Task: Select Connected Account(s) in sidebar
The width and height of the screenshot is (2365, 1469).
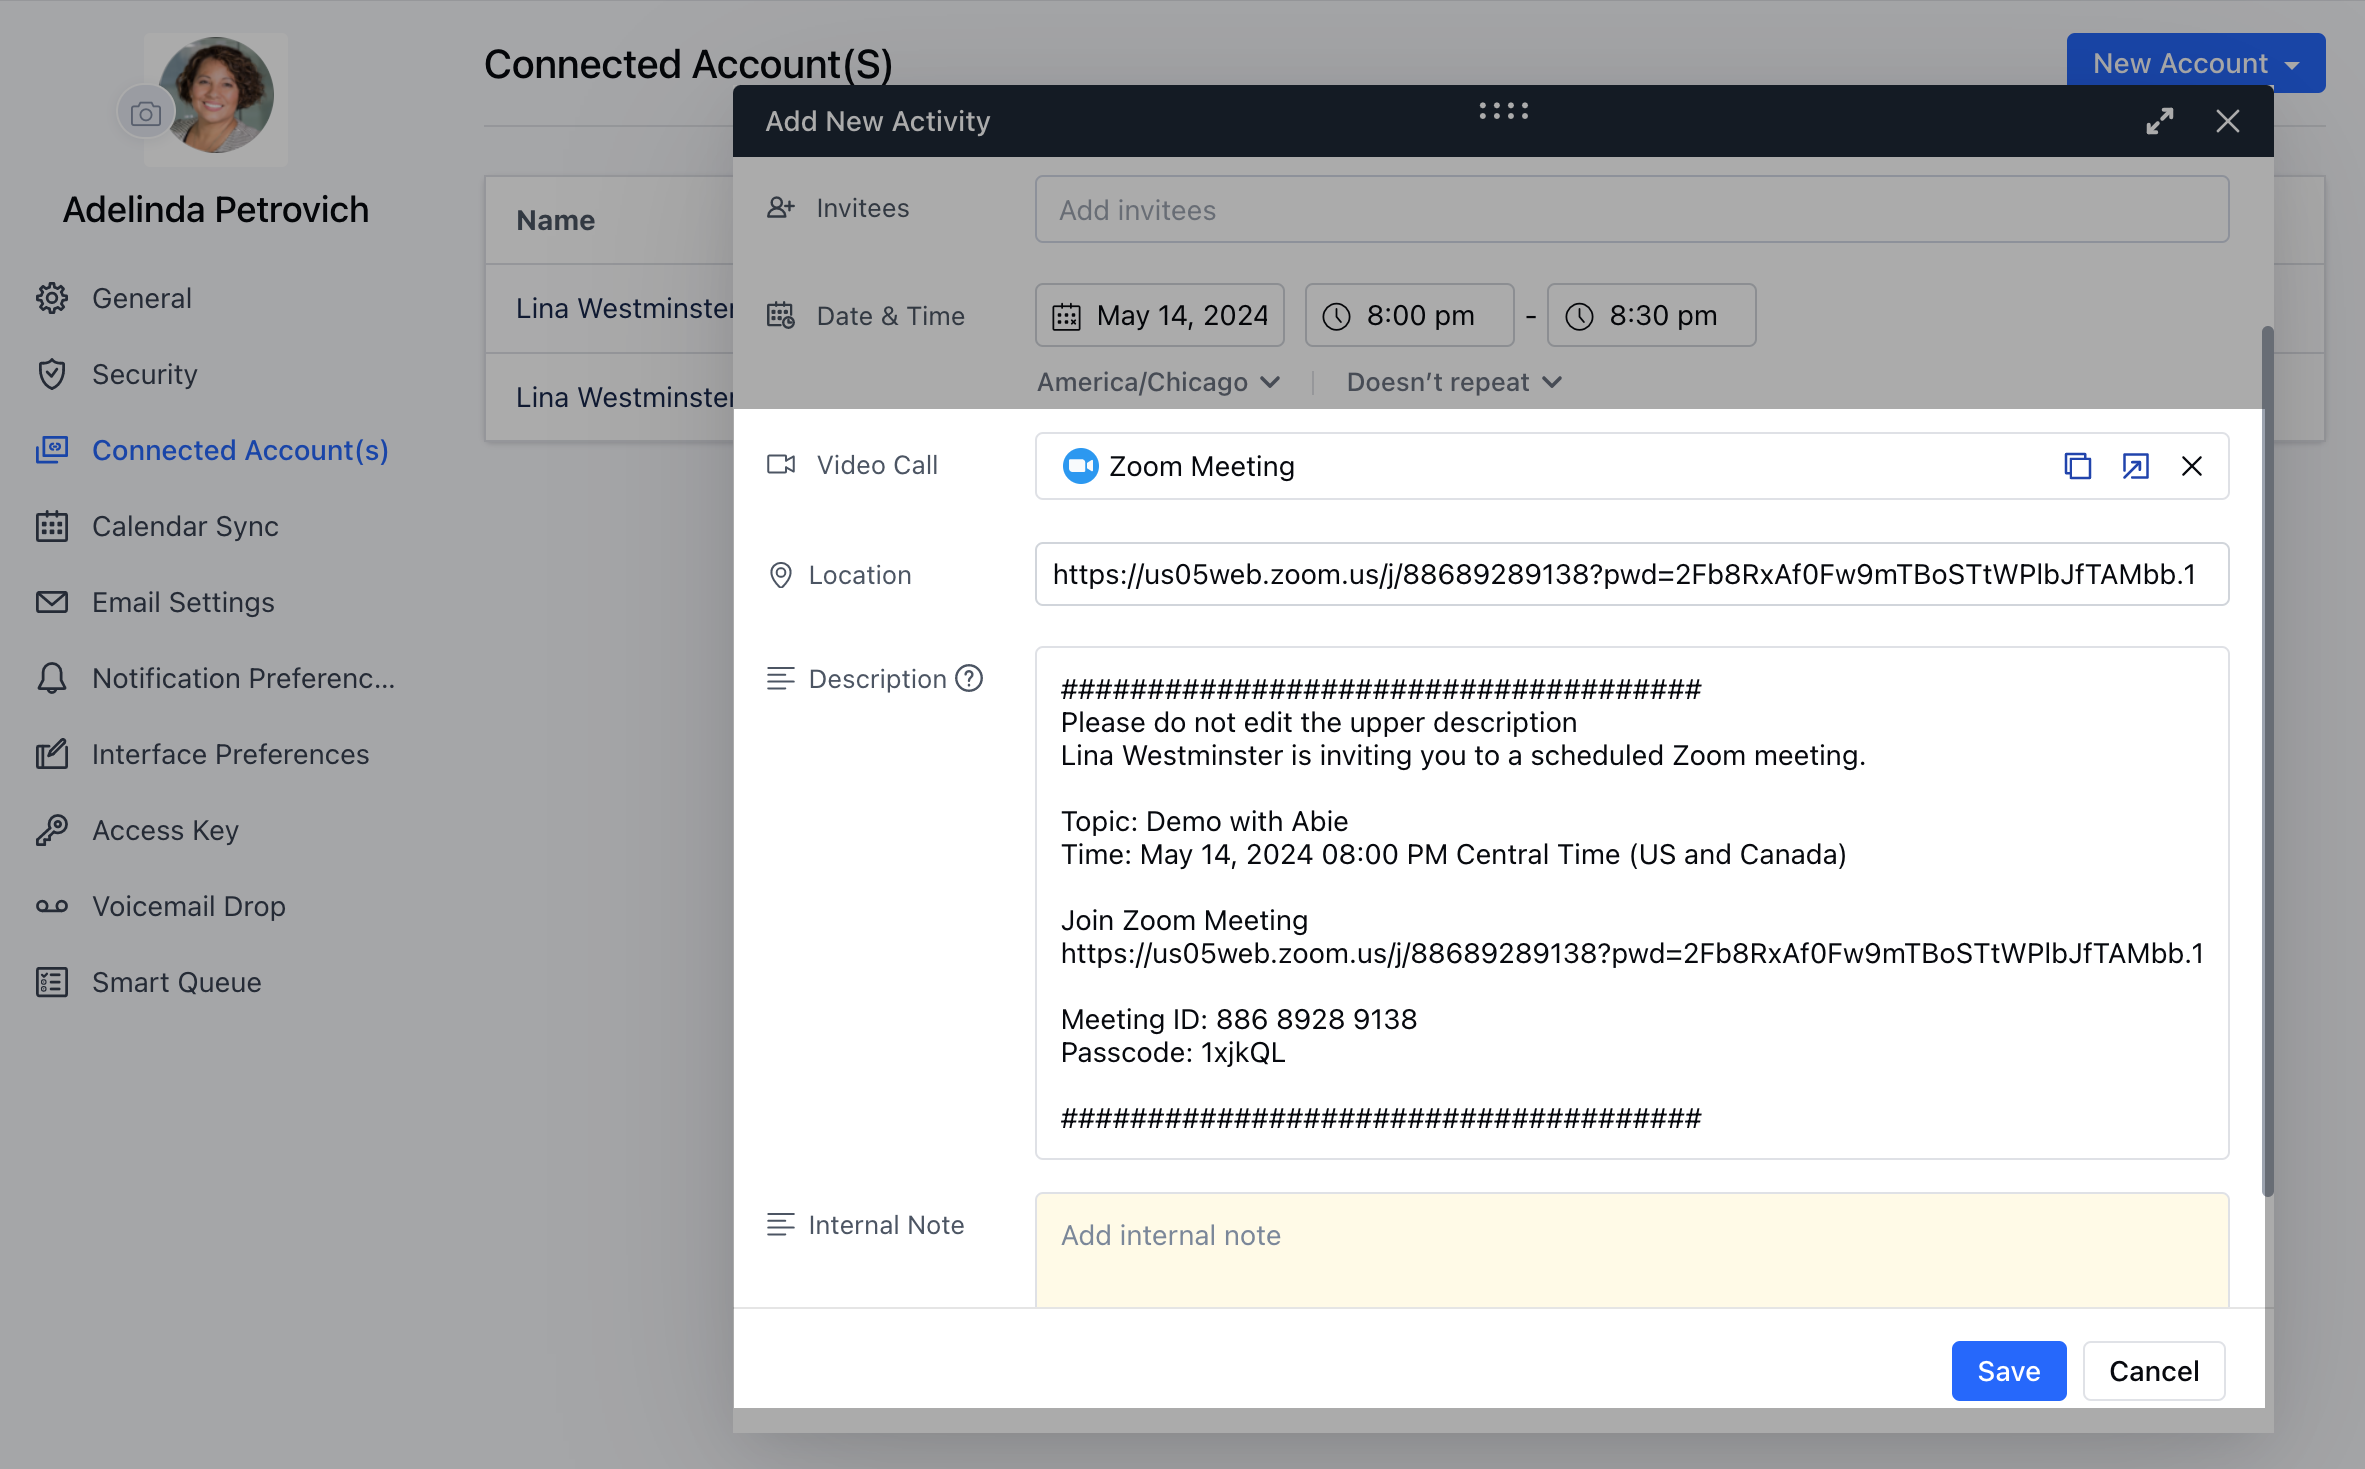Action: 240,450
